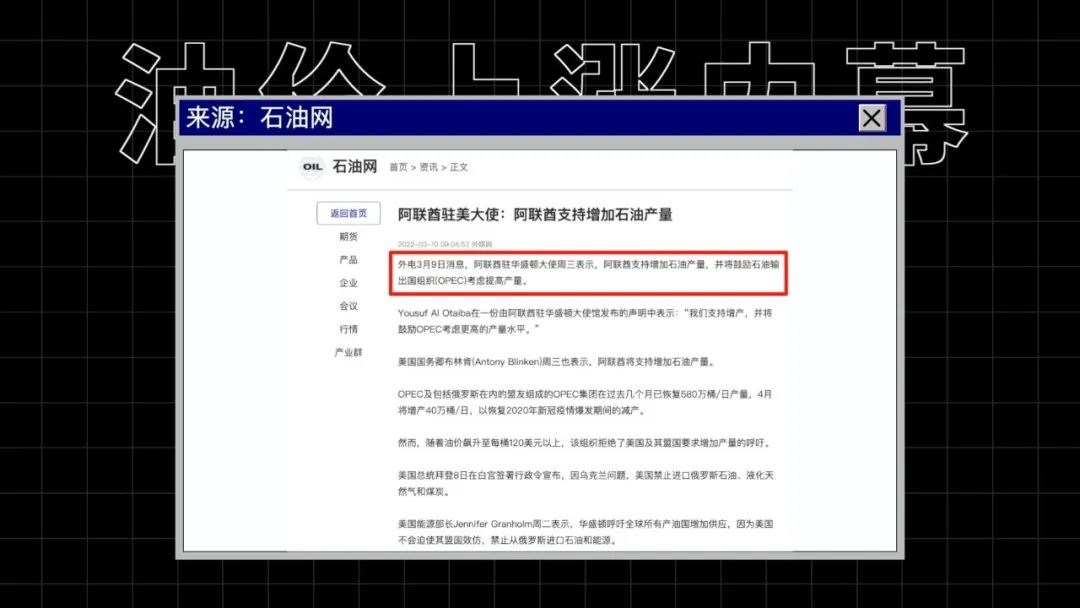Click the paragraph mentioning Jennifer Granholm
Screen dimensions: 1080x608
click(585, 532)
